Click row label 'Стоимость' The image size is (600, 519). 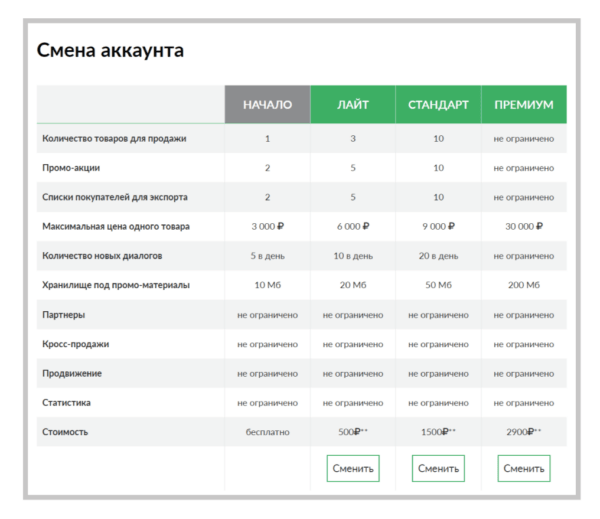point(65,432)
